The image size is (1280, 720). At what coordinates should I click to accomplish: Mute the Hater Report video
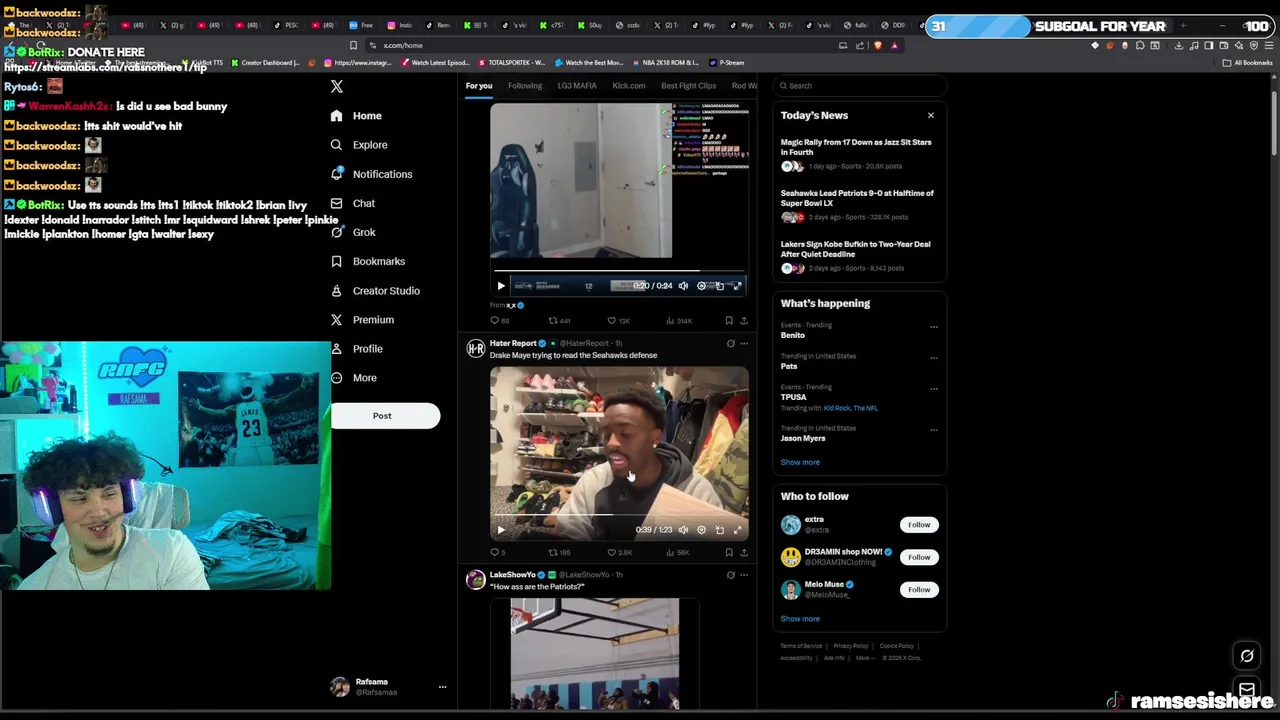(683, 530)
